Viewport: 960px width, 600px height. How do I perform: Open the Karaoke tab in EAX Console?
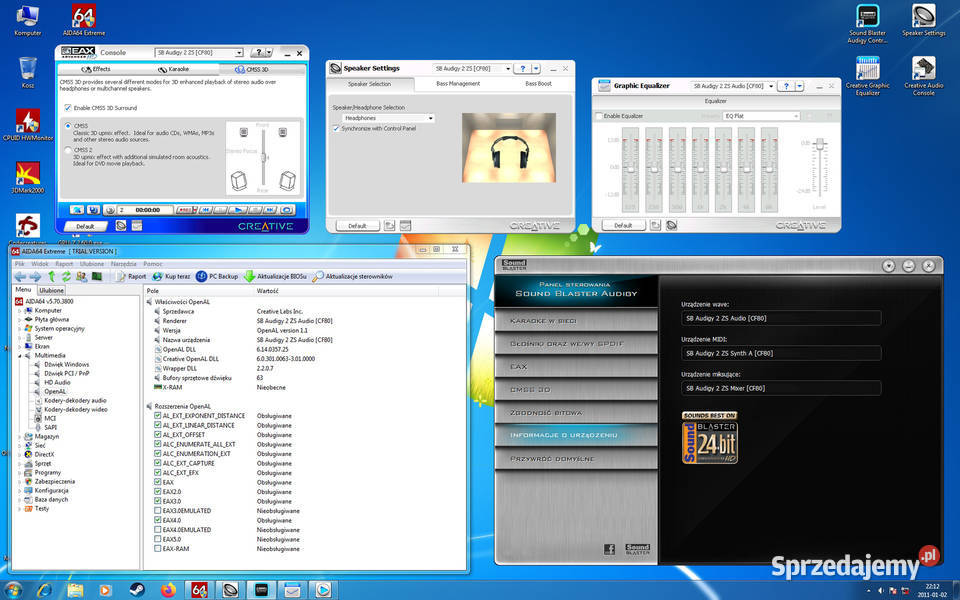coord(173,69)
